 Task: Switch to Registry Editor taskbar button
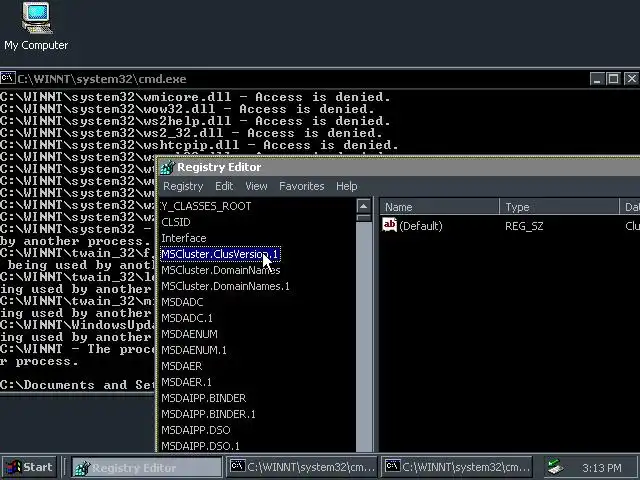tap(147, 467)
